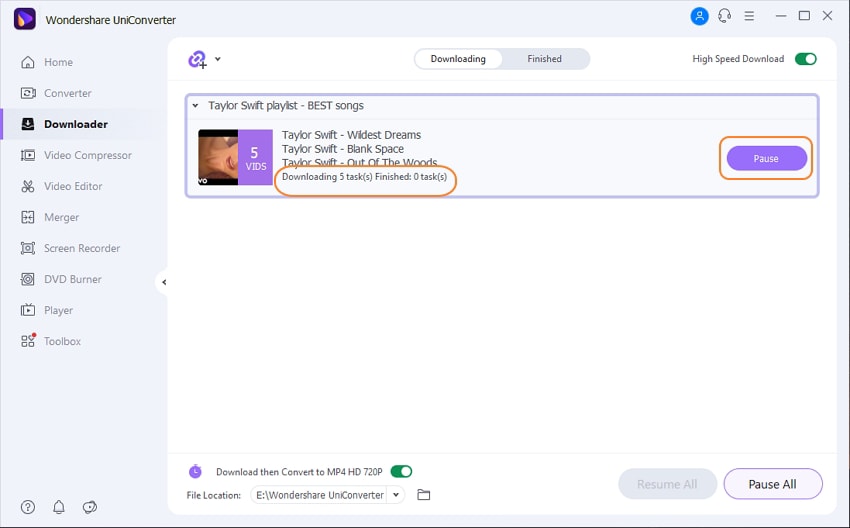Open the user account profile icon
Viewport: 850px width, 528px height.
click(699, 16)
